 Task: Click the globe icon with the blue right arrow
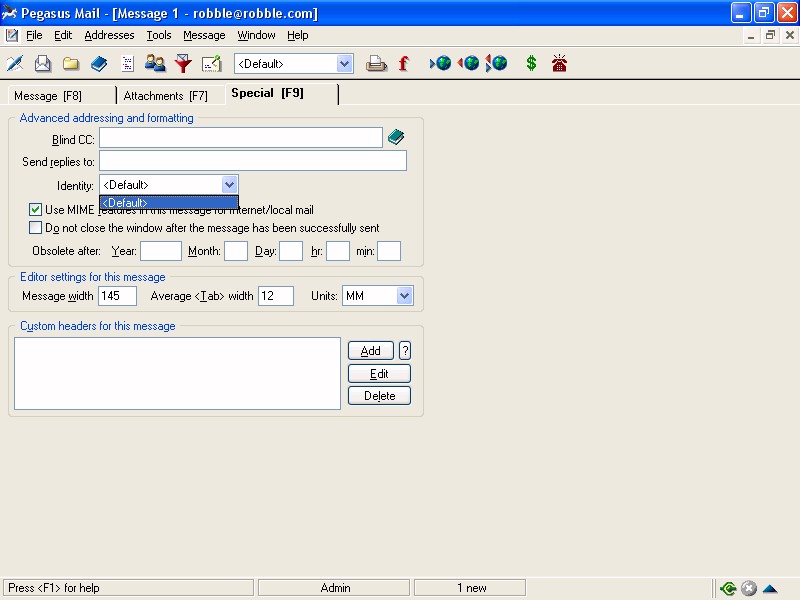click(x=440, y=64)
